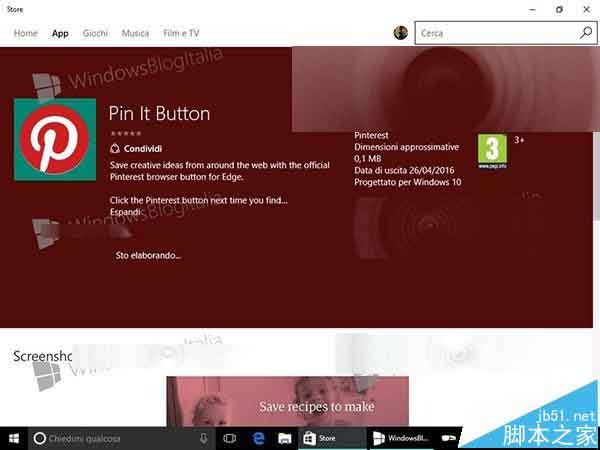Open the Save recipes to make screenshot
The height and width of the screenshot is (450, 600).
click(x=287, y=401)
